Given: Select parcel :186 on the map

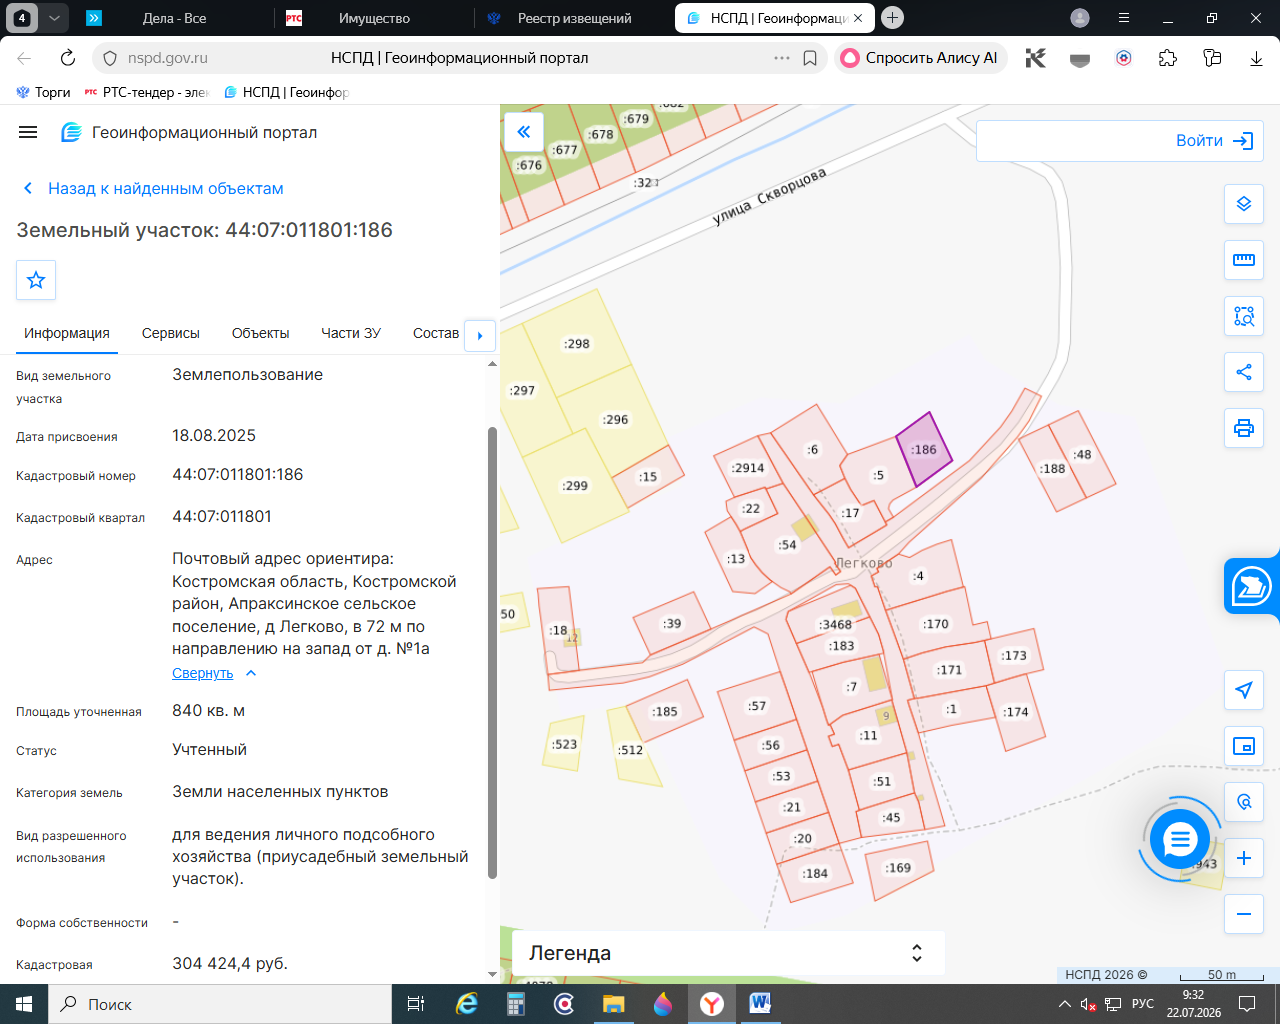Looking at the screenshot, I should pyautogui.click(x=924, y=449).
